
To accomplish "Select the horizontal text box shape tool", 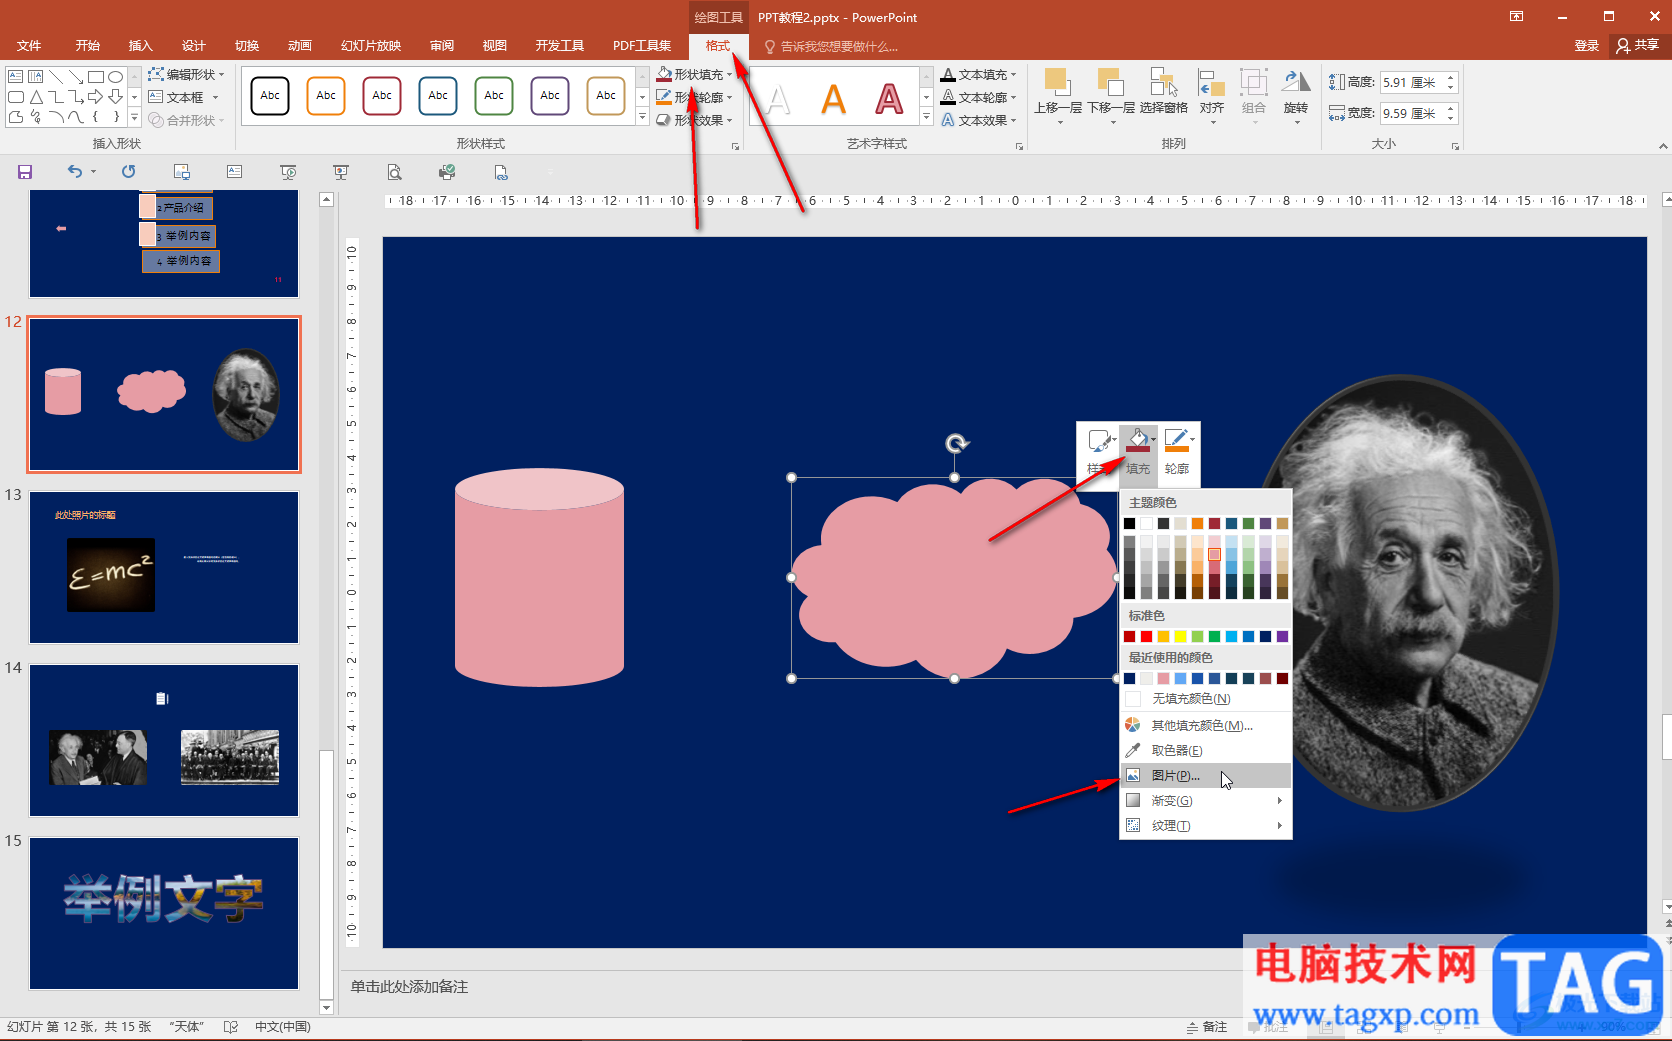I will 16,76.
